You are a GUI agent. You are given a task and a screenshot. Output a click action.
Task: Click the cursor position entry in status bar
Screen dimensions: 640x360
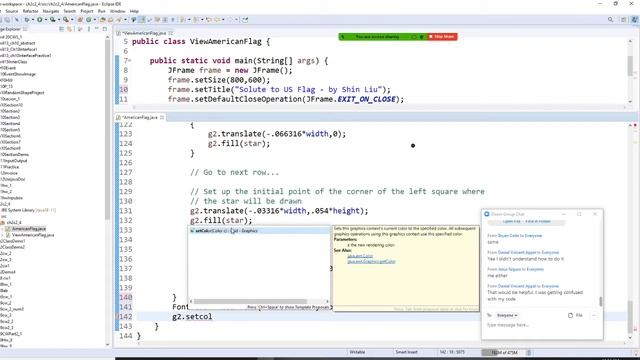point(452,352)
